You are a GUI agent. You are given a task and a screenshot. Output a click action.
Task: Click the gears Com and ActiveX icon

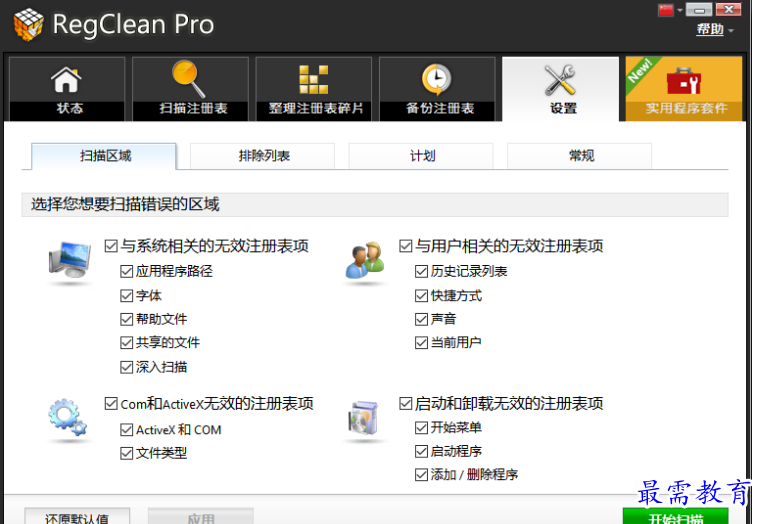point(67,418)
